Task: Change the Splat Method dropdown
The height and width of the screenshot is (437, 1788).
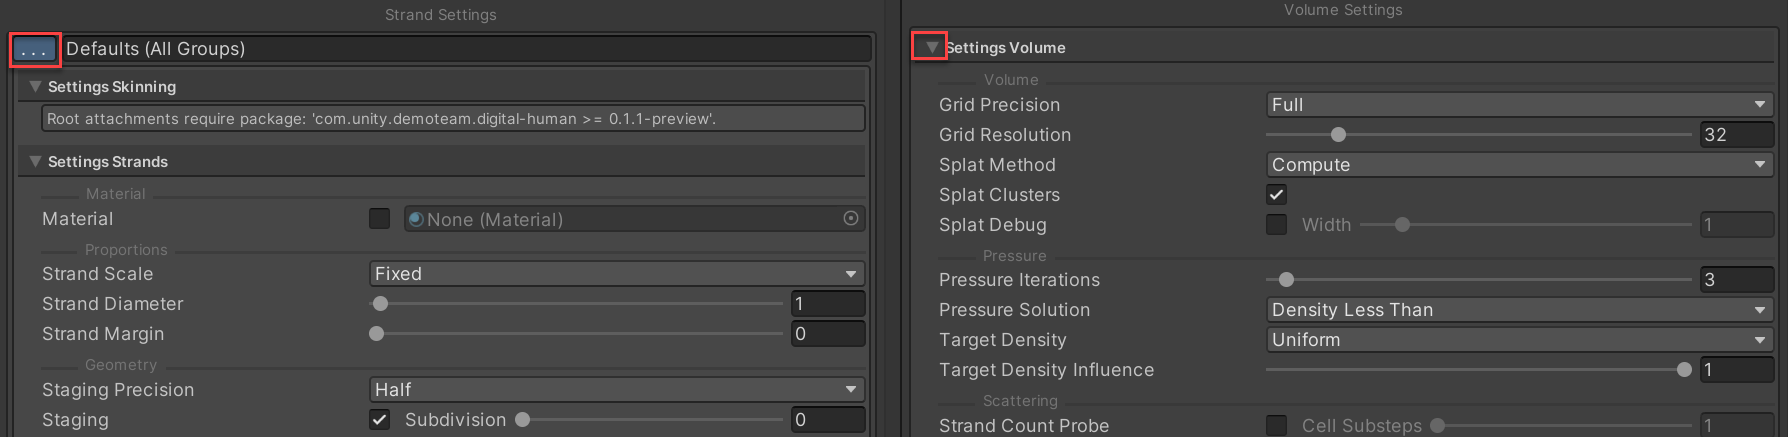Action: click(1519, 165)
